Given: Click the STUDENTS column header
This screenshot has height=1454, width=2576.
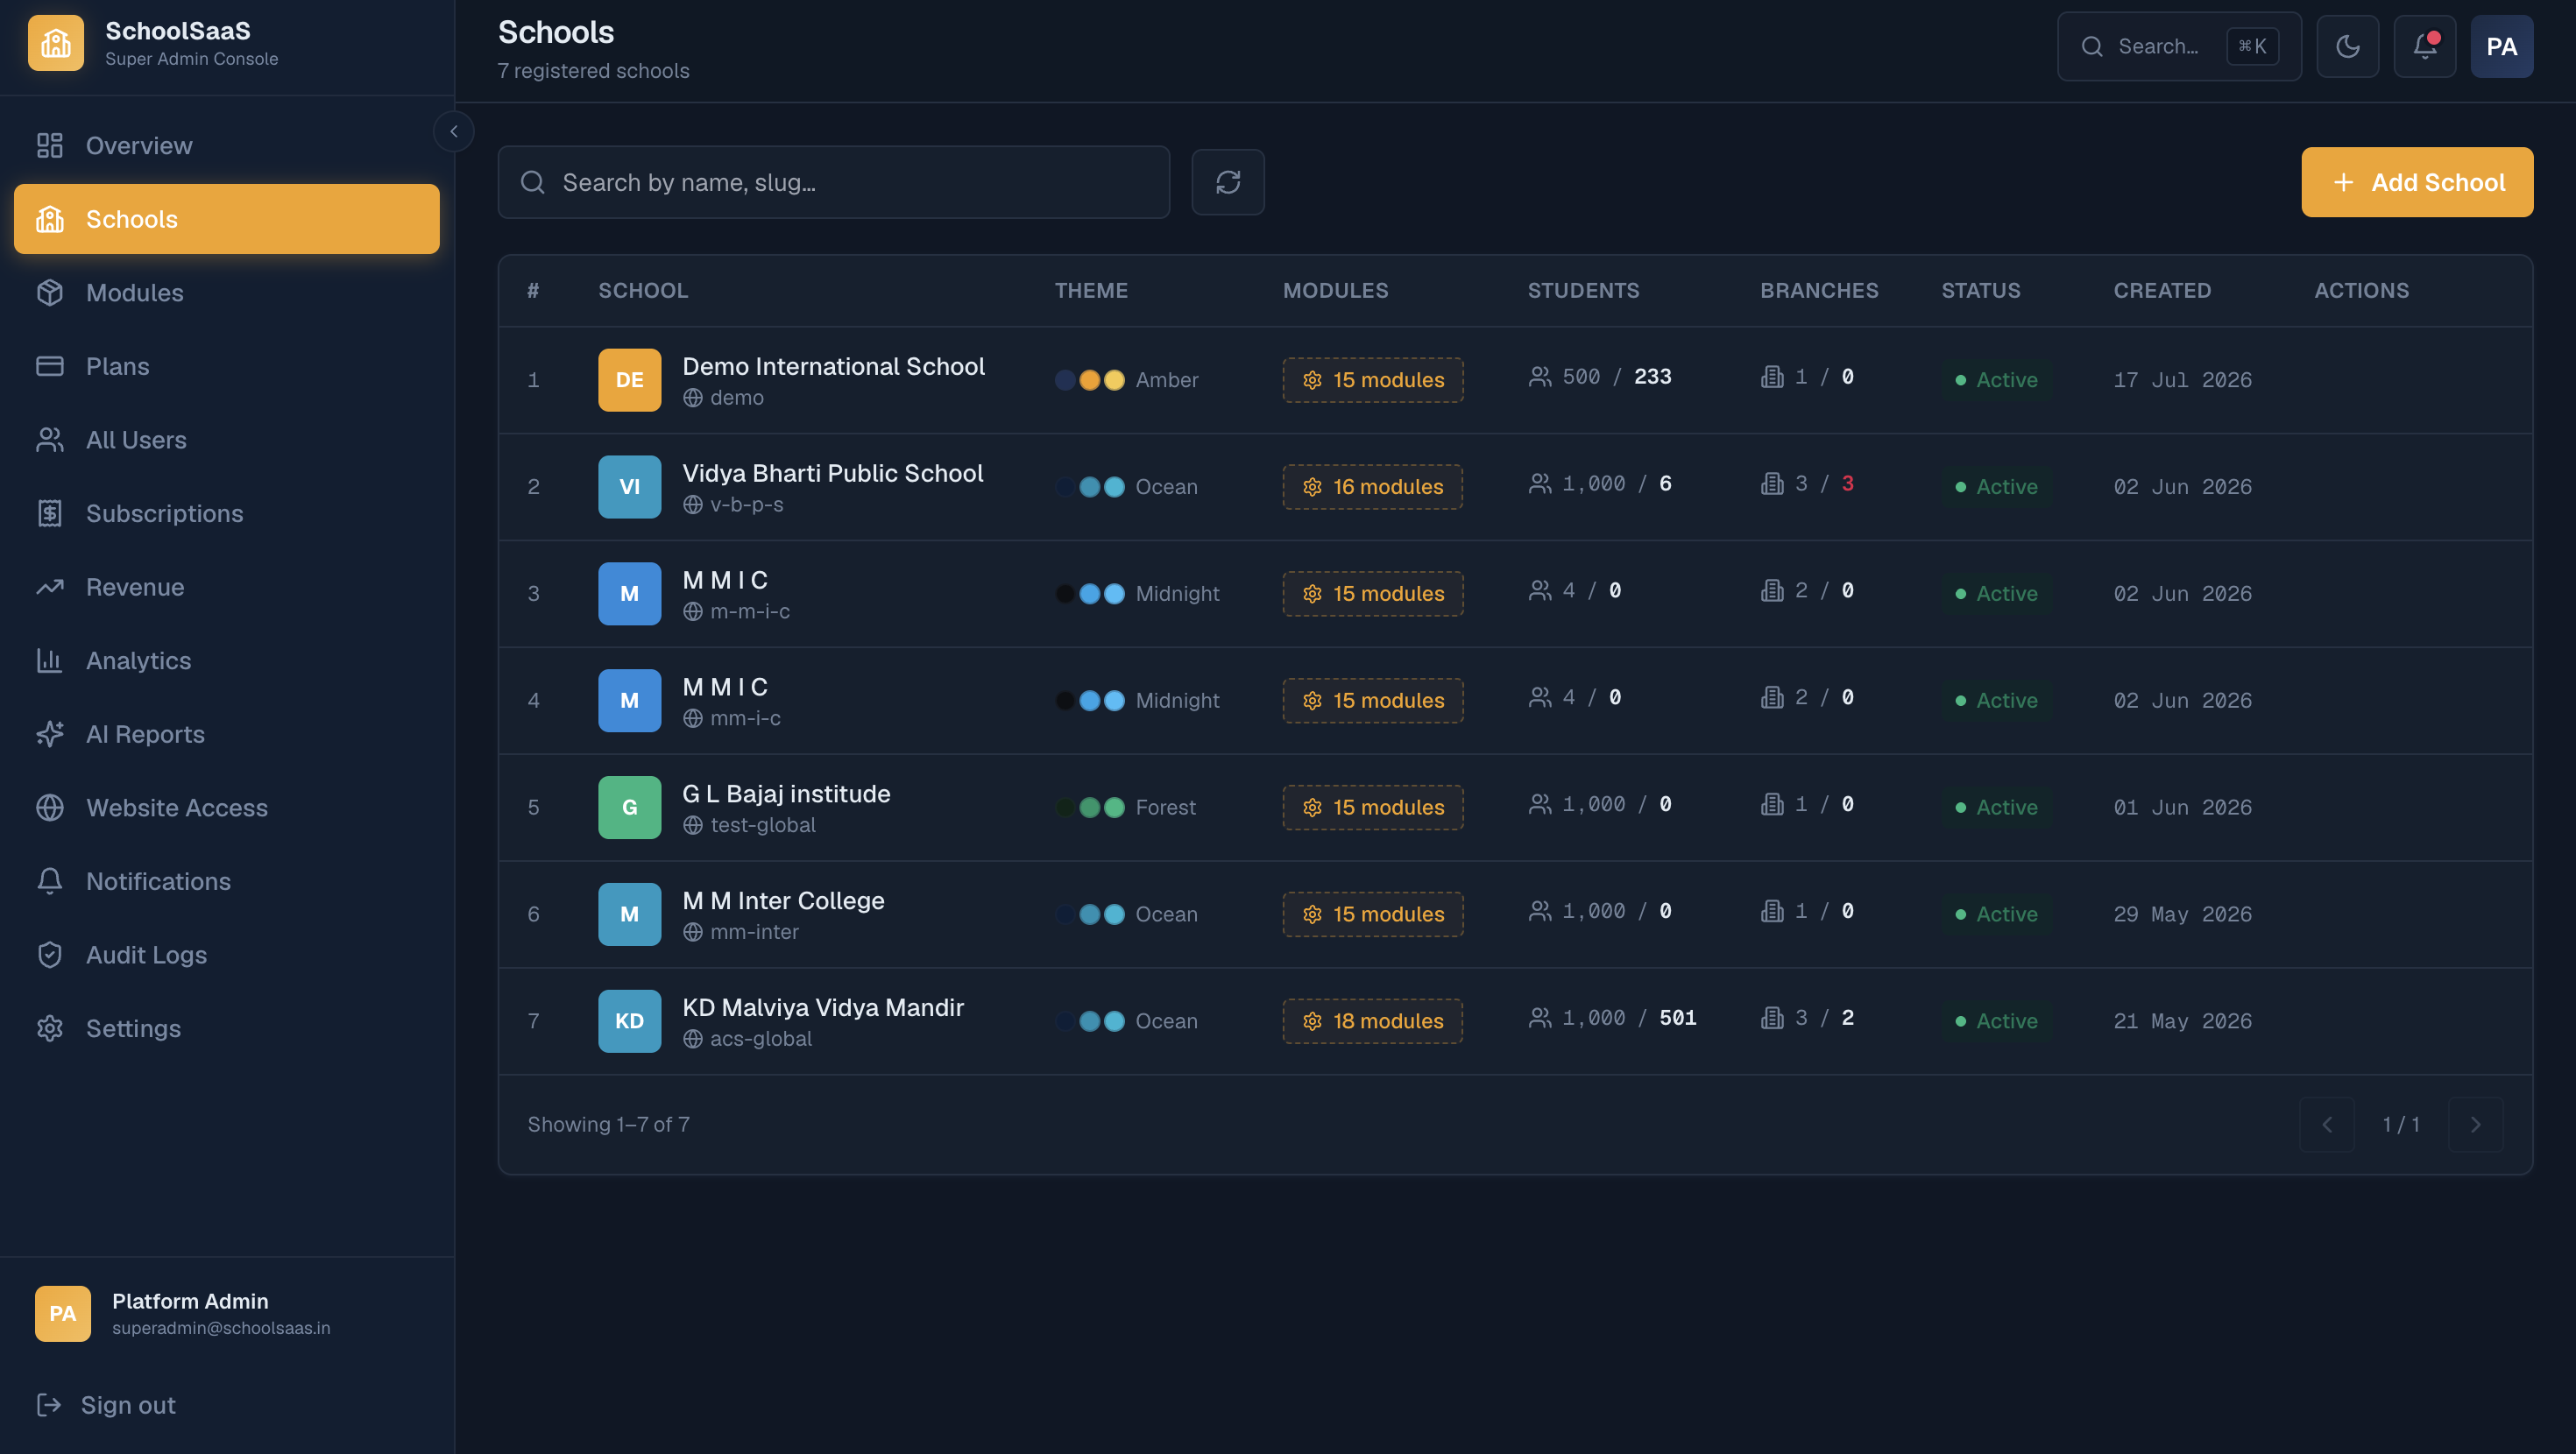Looking at the screenshot, I should coord(1583,291).
